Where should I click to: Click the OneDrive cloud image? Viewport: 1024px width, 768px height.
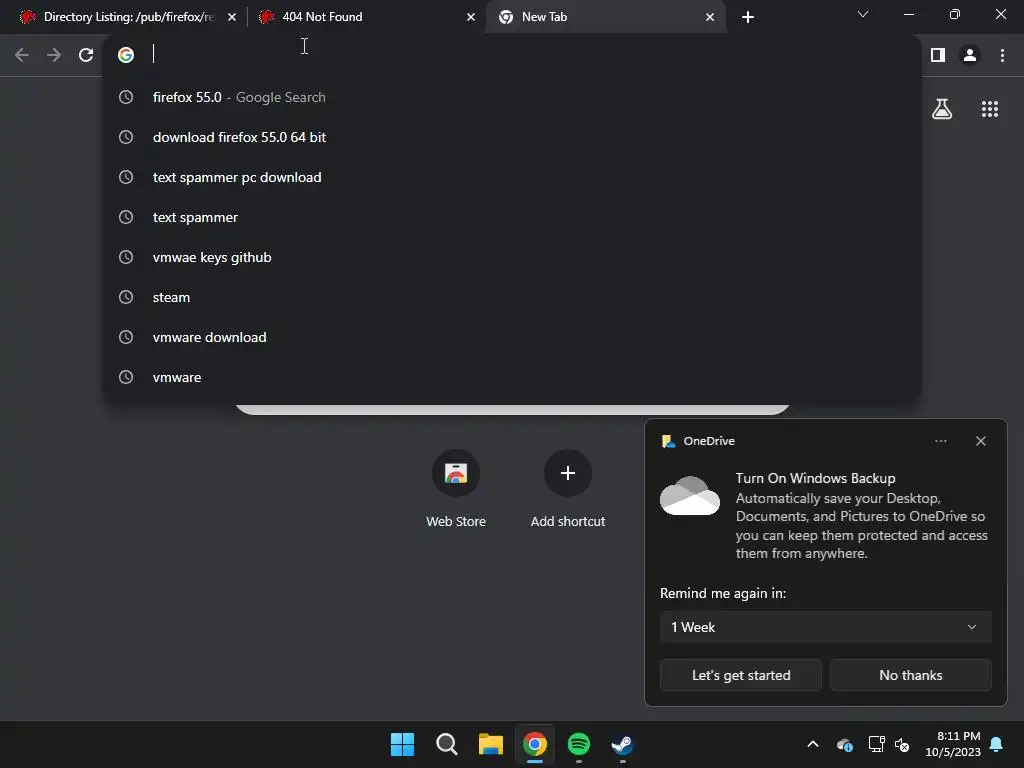tap(690, 496)
